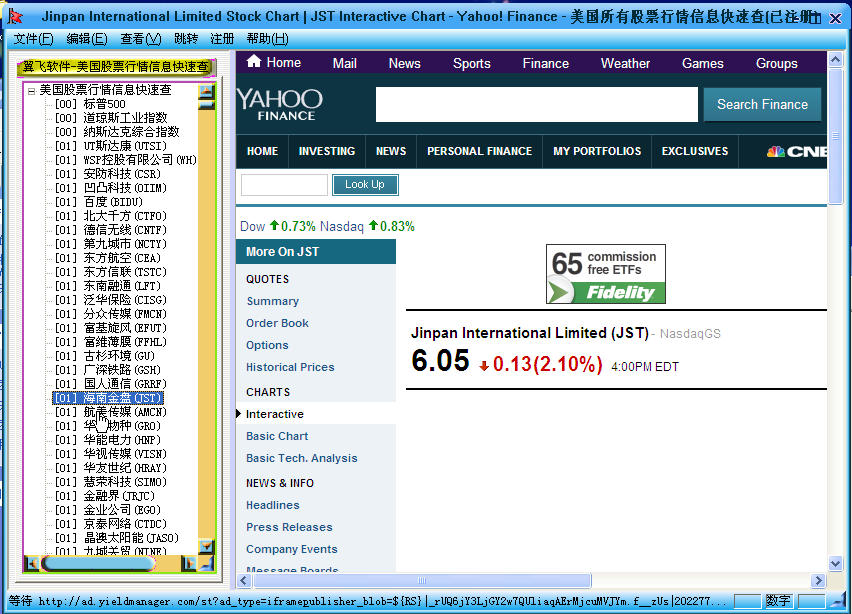Screen dimensions: 852x614
Task: Open the 文件(F) menu
Action: coord(33,39)
